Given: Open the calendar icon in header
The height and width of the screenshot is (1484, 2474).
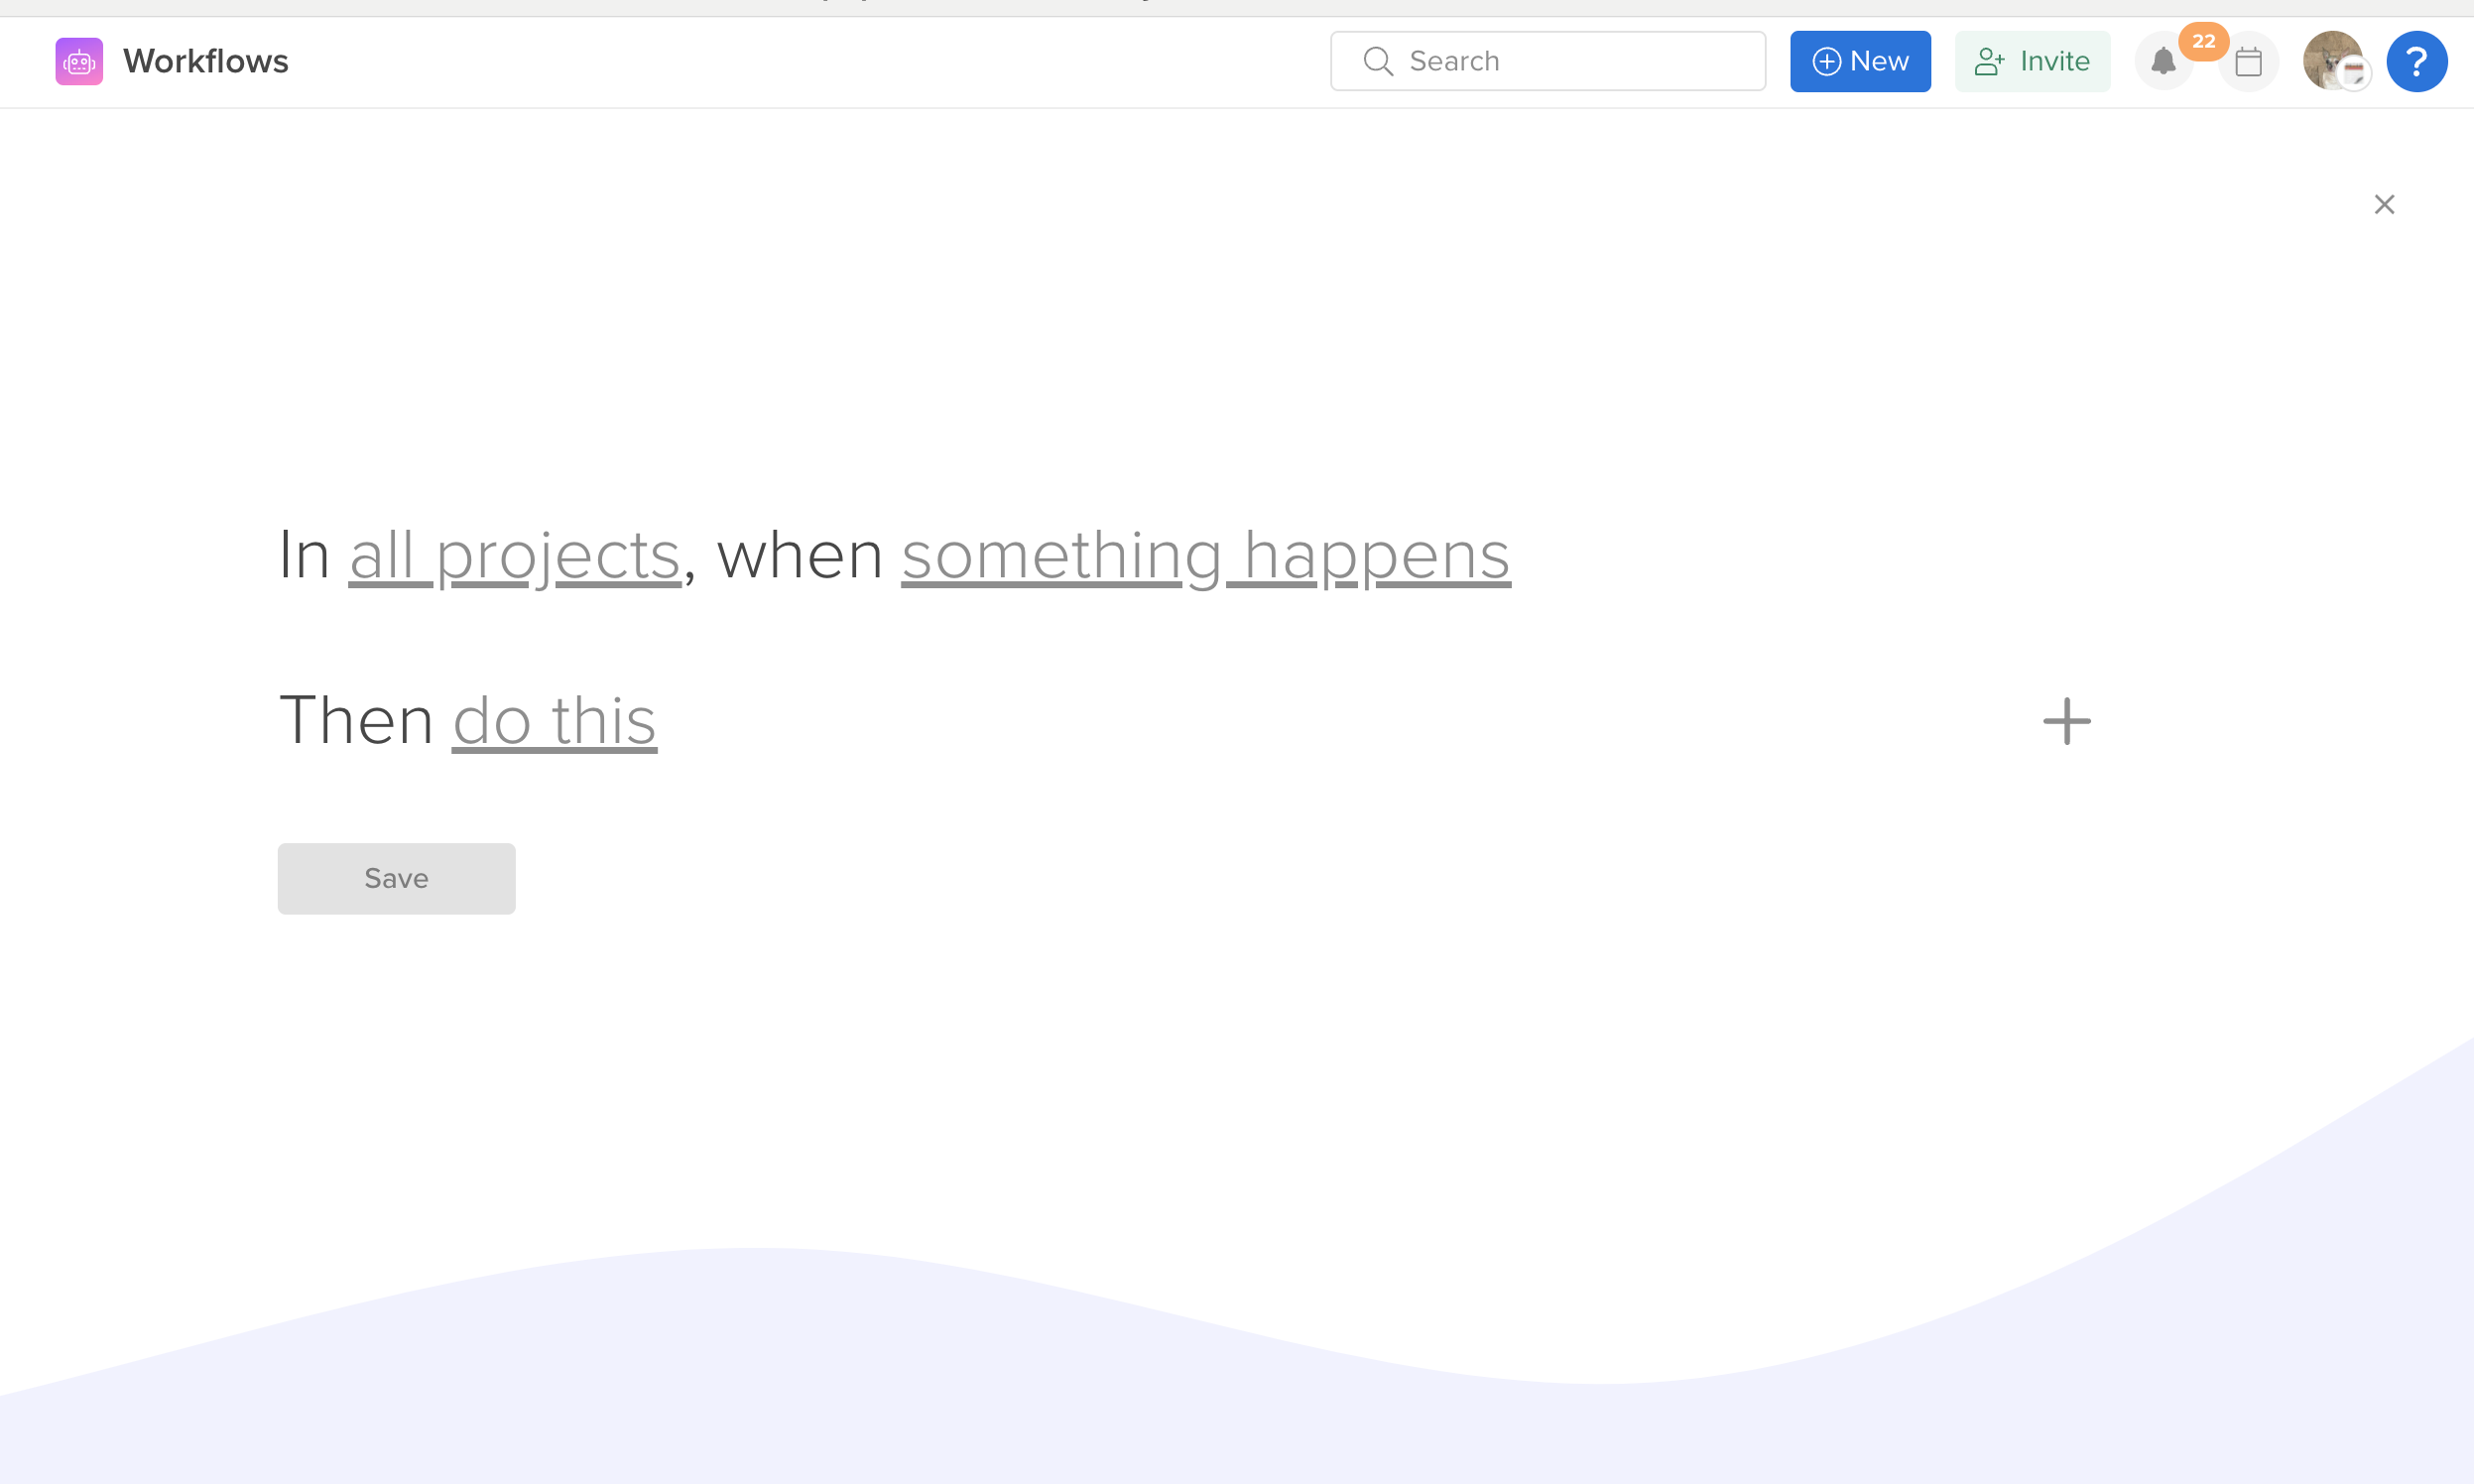Looking at the screenshot, I should [2248, 61].
